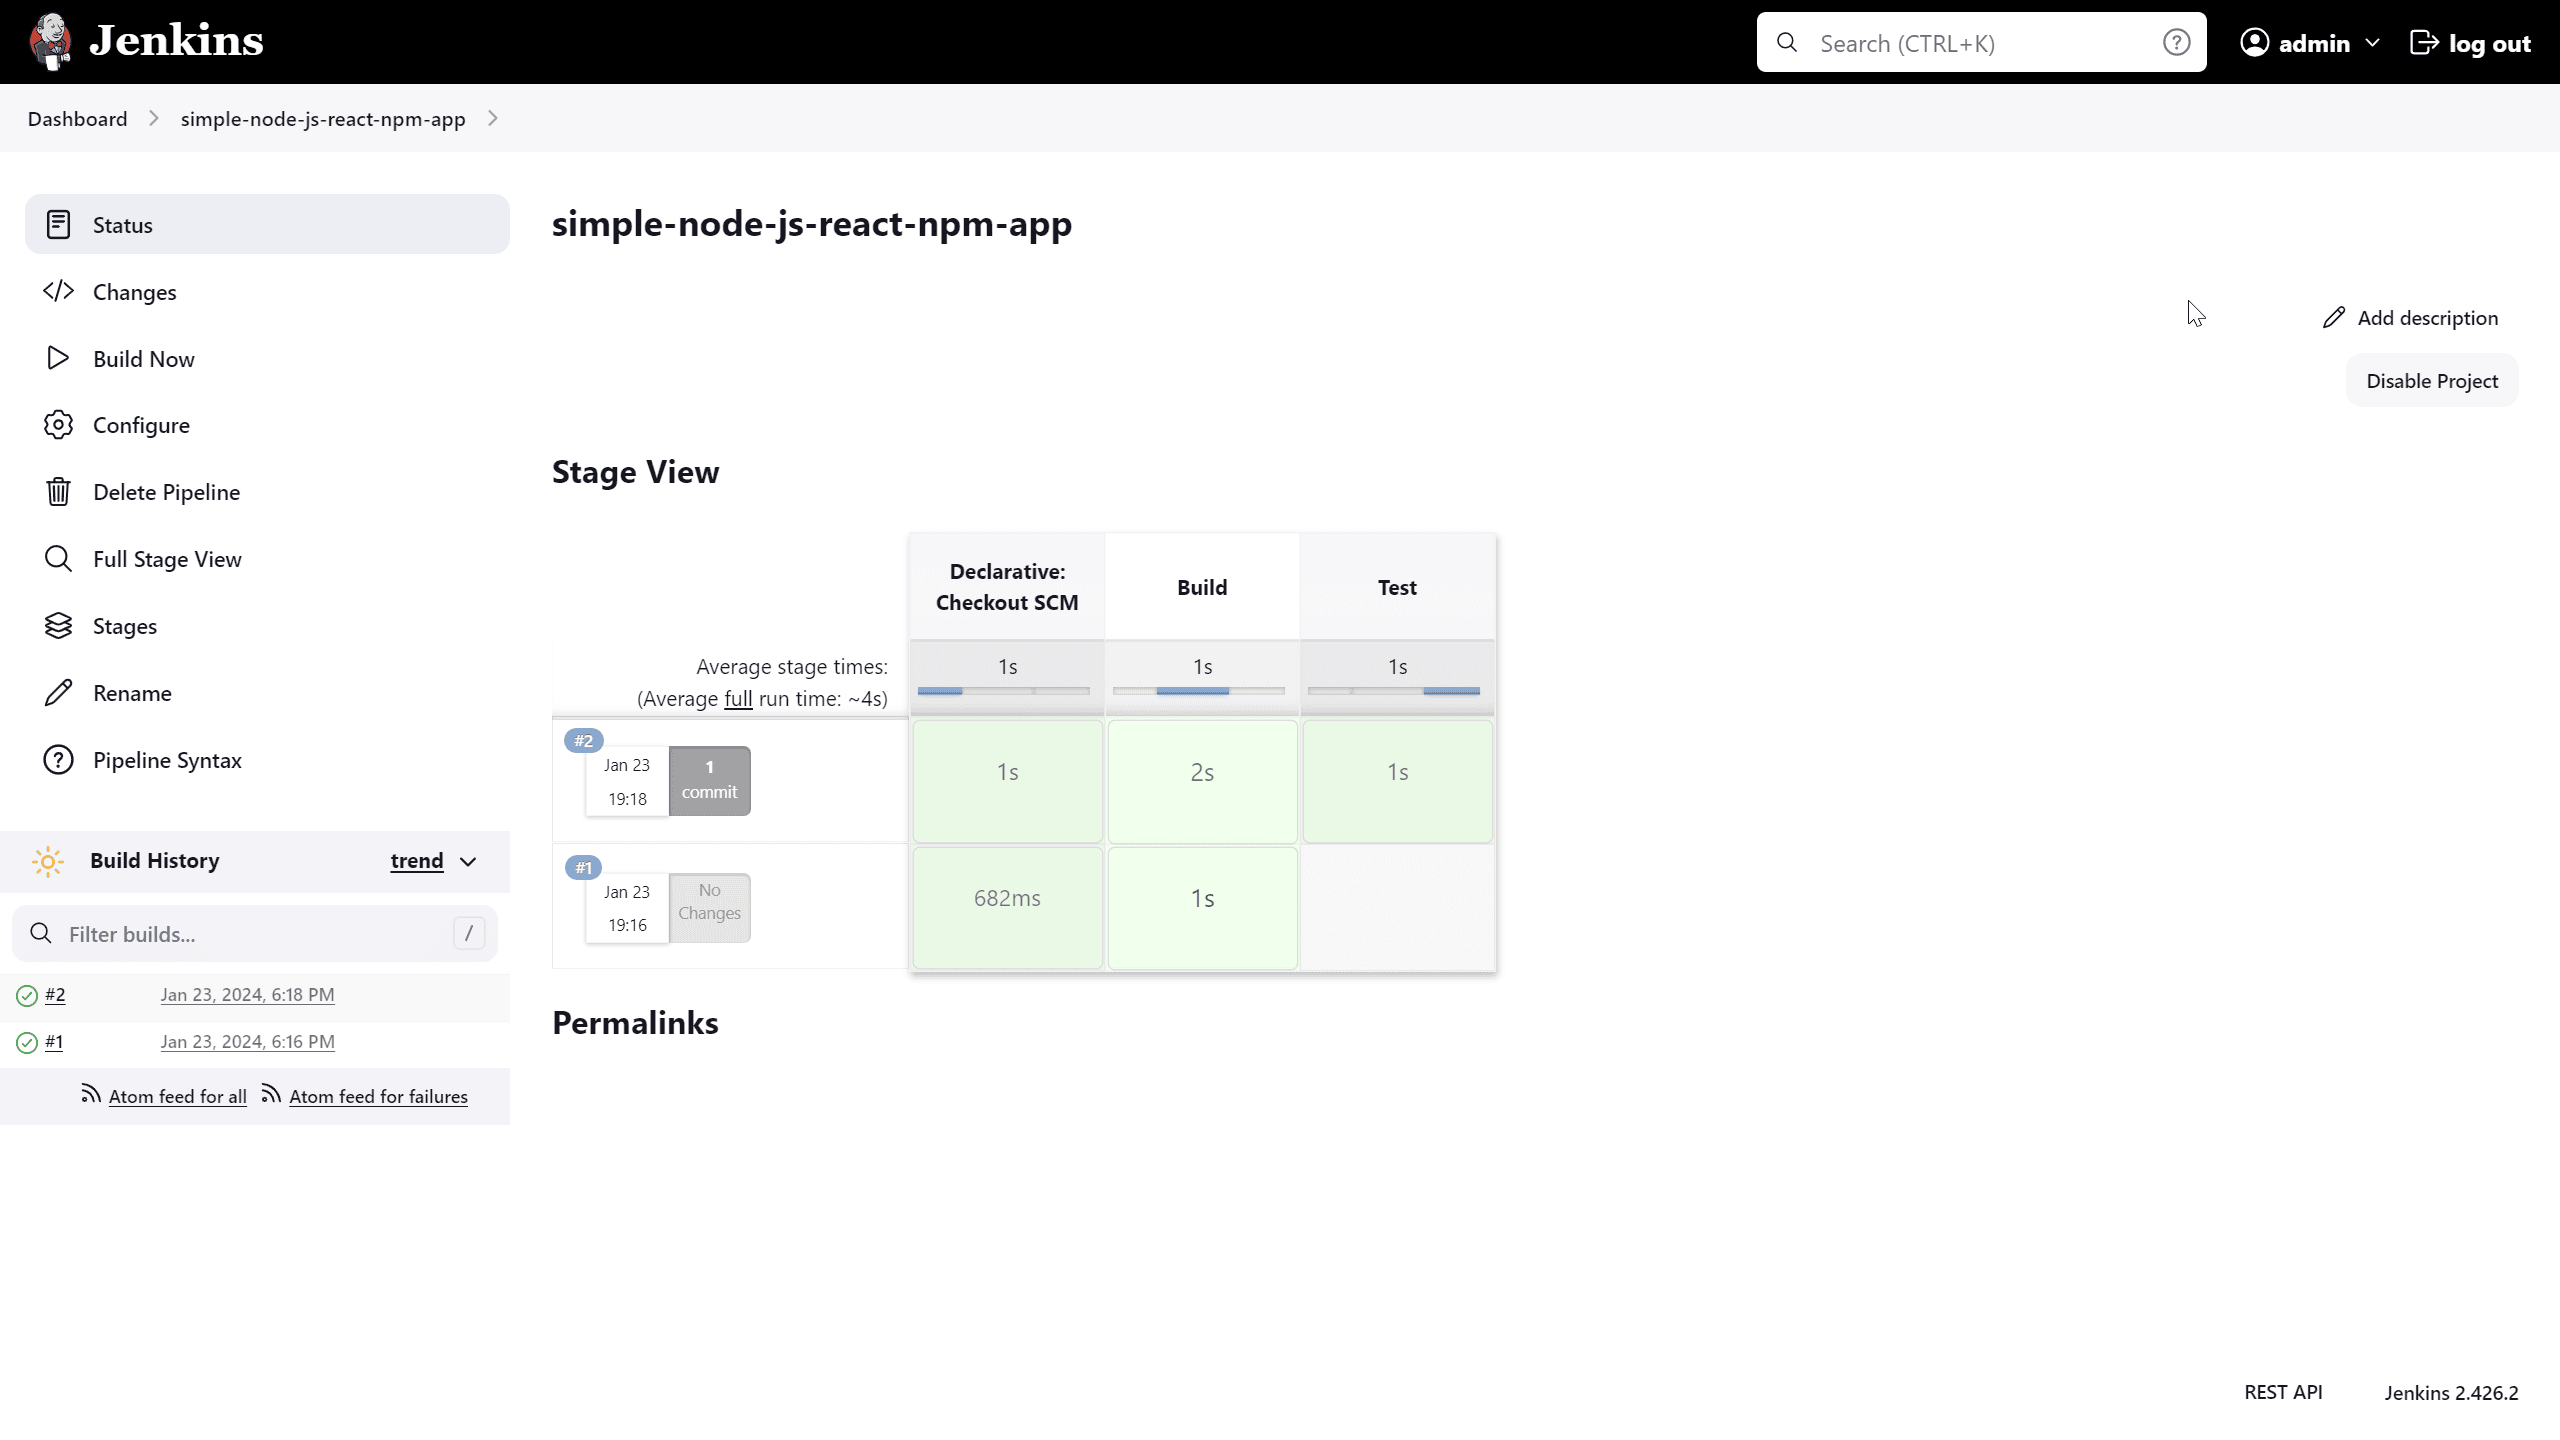Select the Delete Pipeline trash icon
This screenshot has height=1440, width=2560.
click(58, 492)
